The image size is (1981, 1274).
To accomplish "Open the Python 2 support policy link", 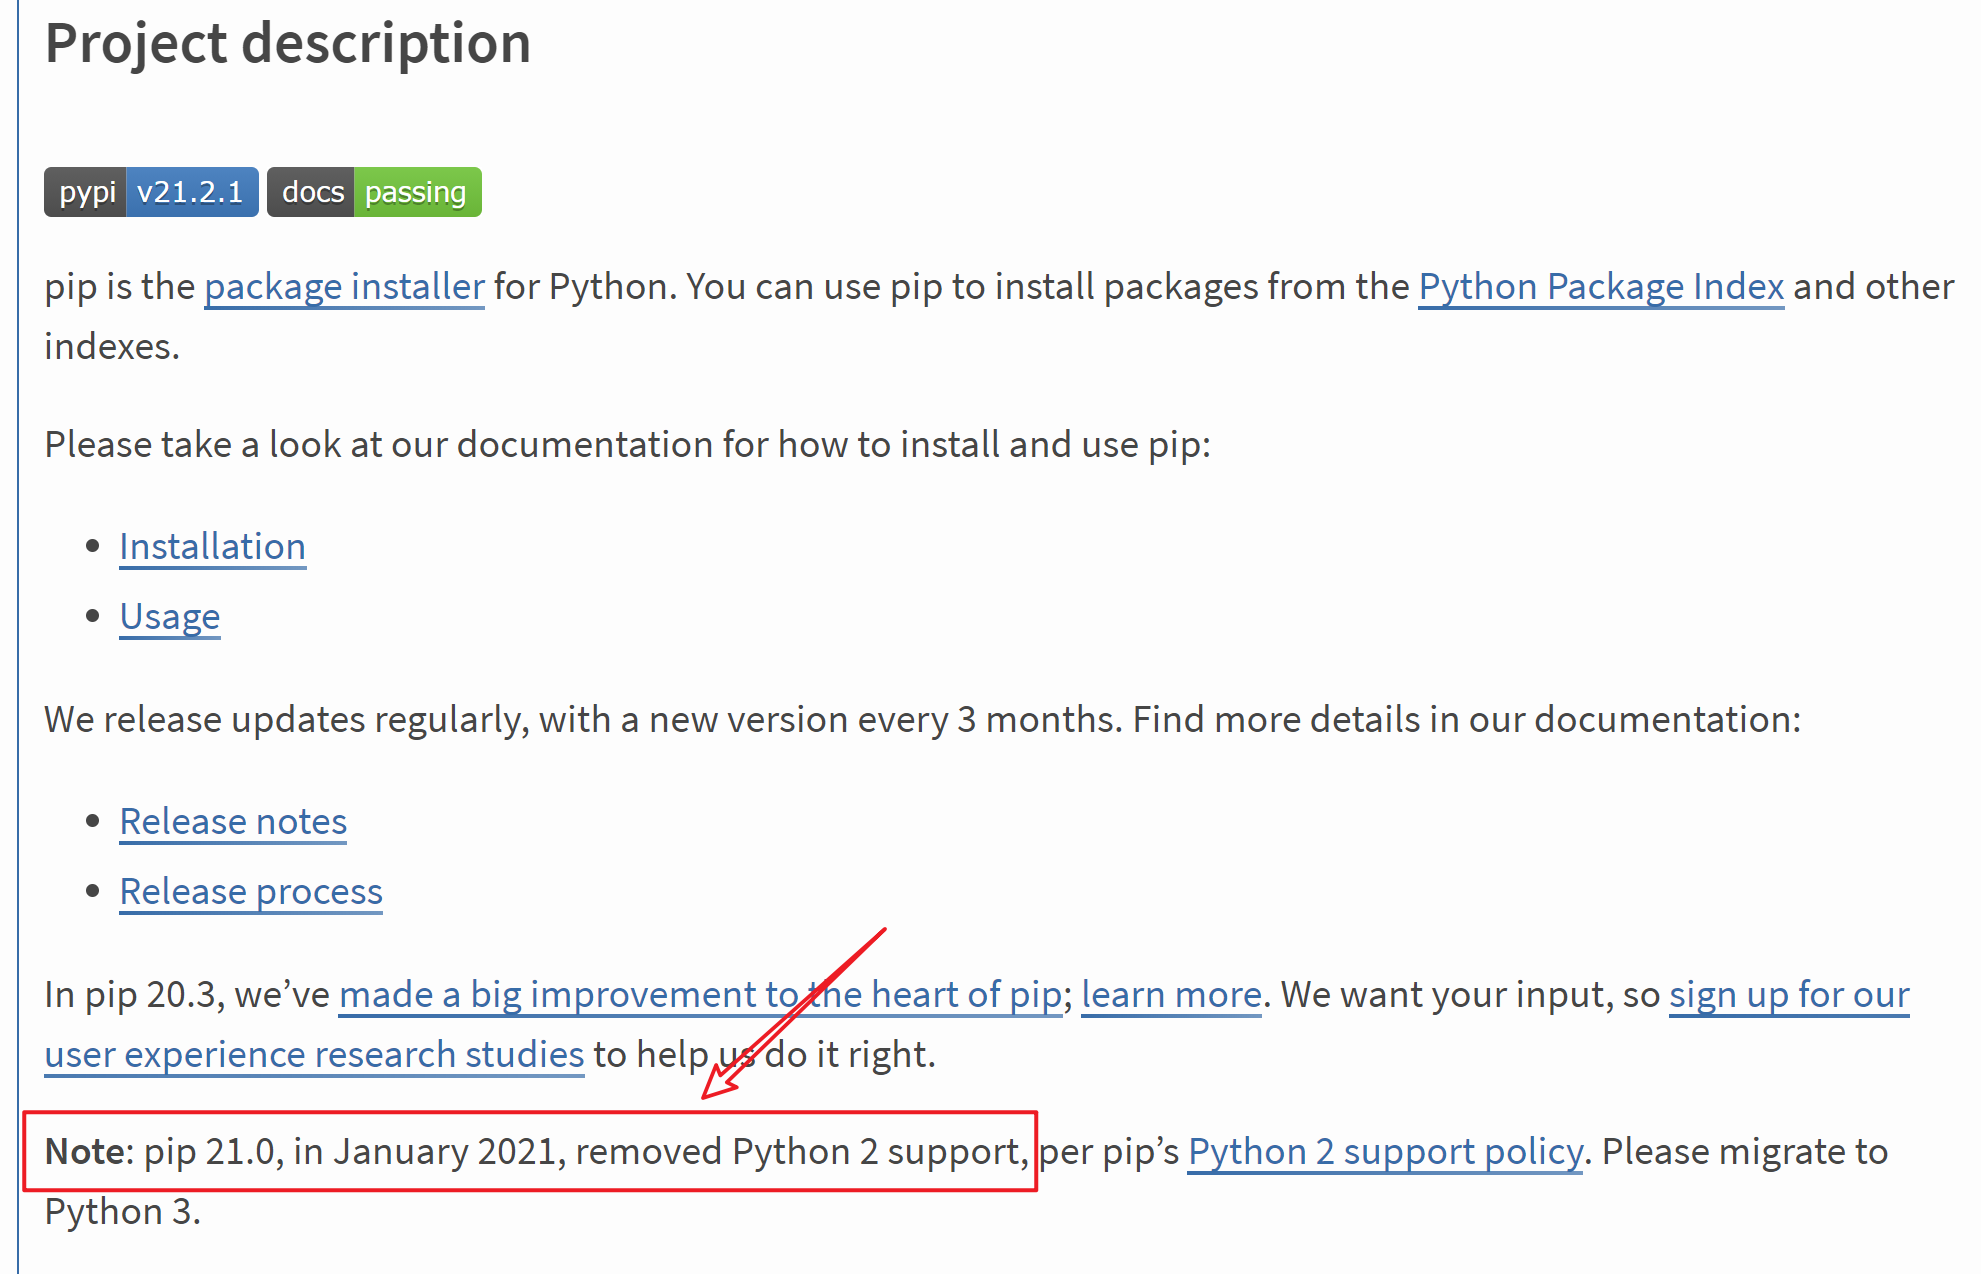I will coord(1385,1151).
